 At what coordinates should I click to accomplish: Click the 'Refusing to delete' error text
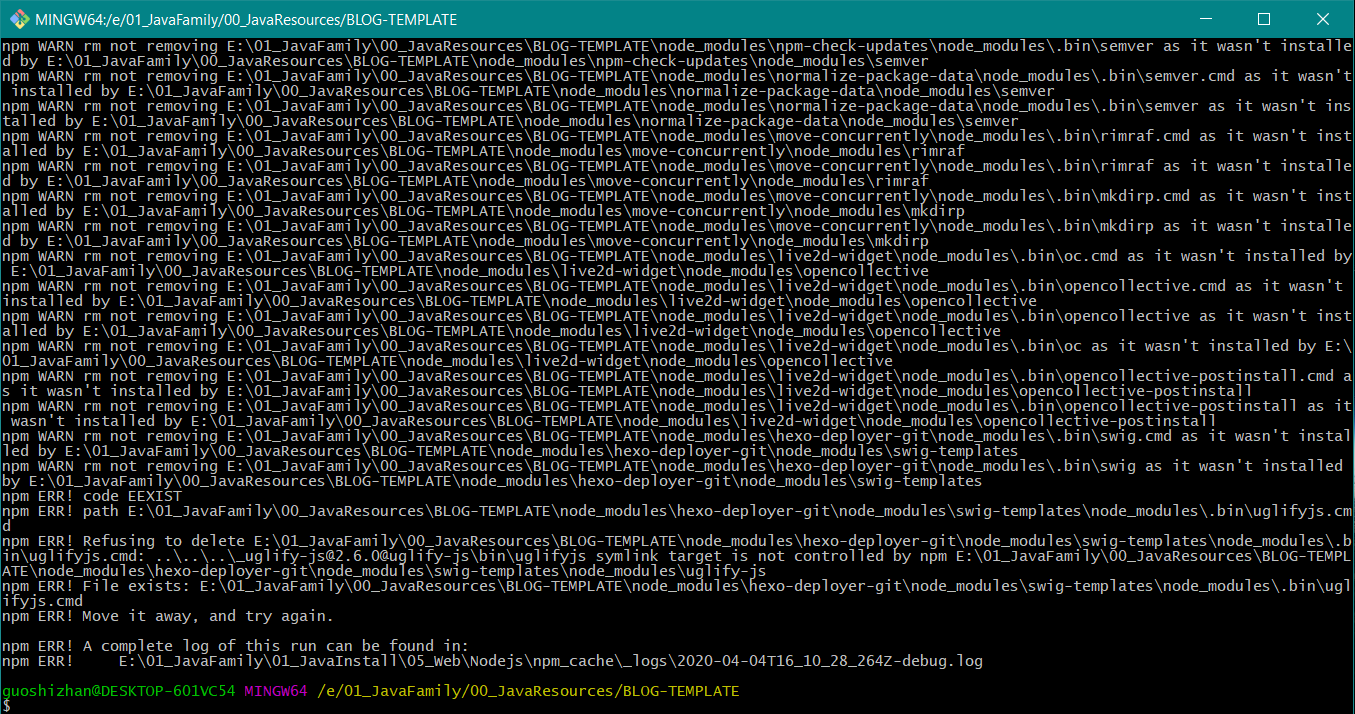(x=150, y=541)
